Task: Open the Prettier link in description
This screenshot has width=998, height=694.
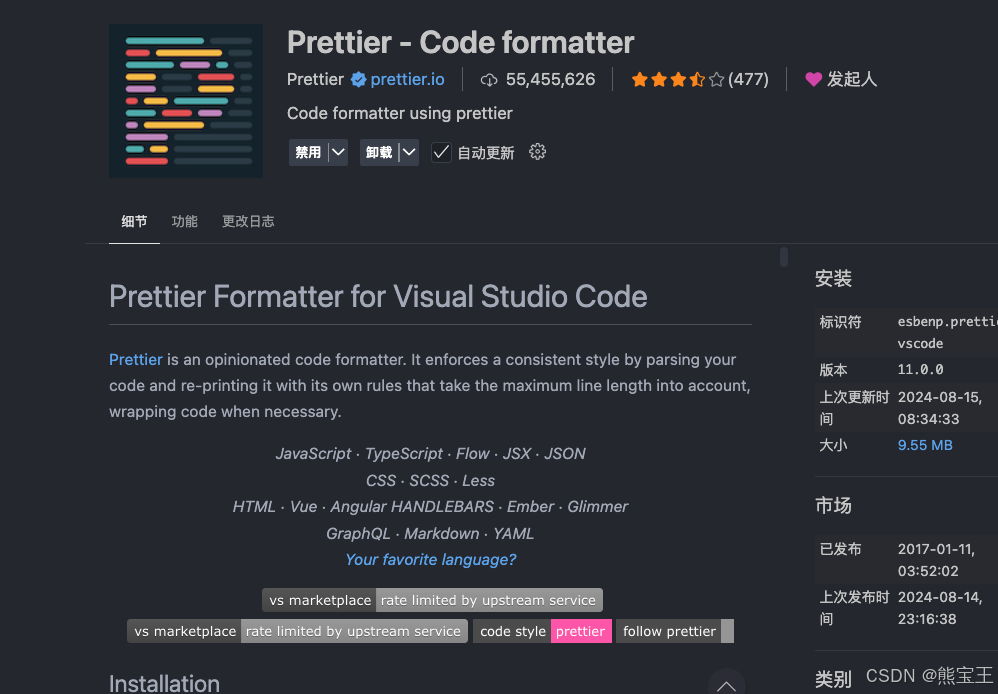Action: pyautogui.click(x=136, y=360)
